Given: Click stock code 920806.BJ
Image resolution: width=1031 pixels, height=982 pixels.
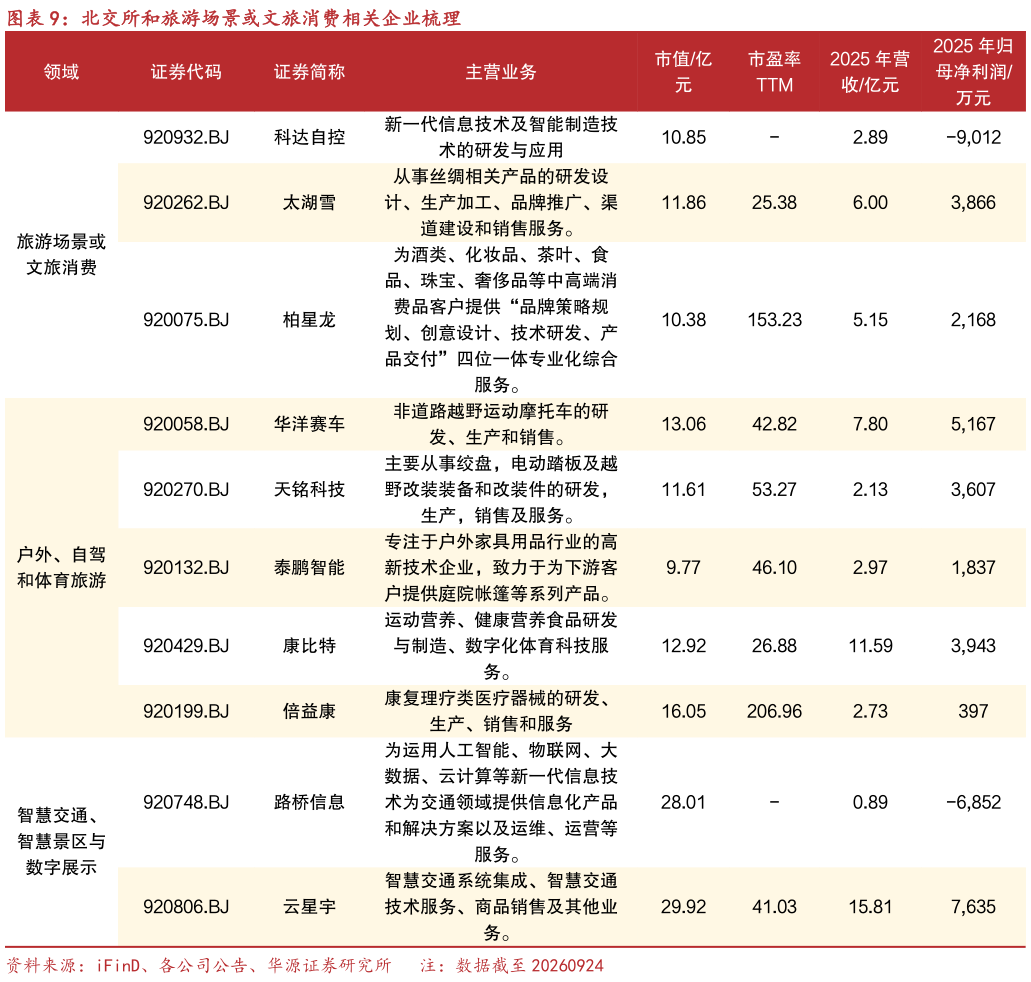Looking at the screenshot, I should click(186, 906).
